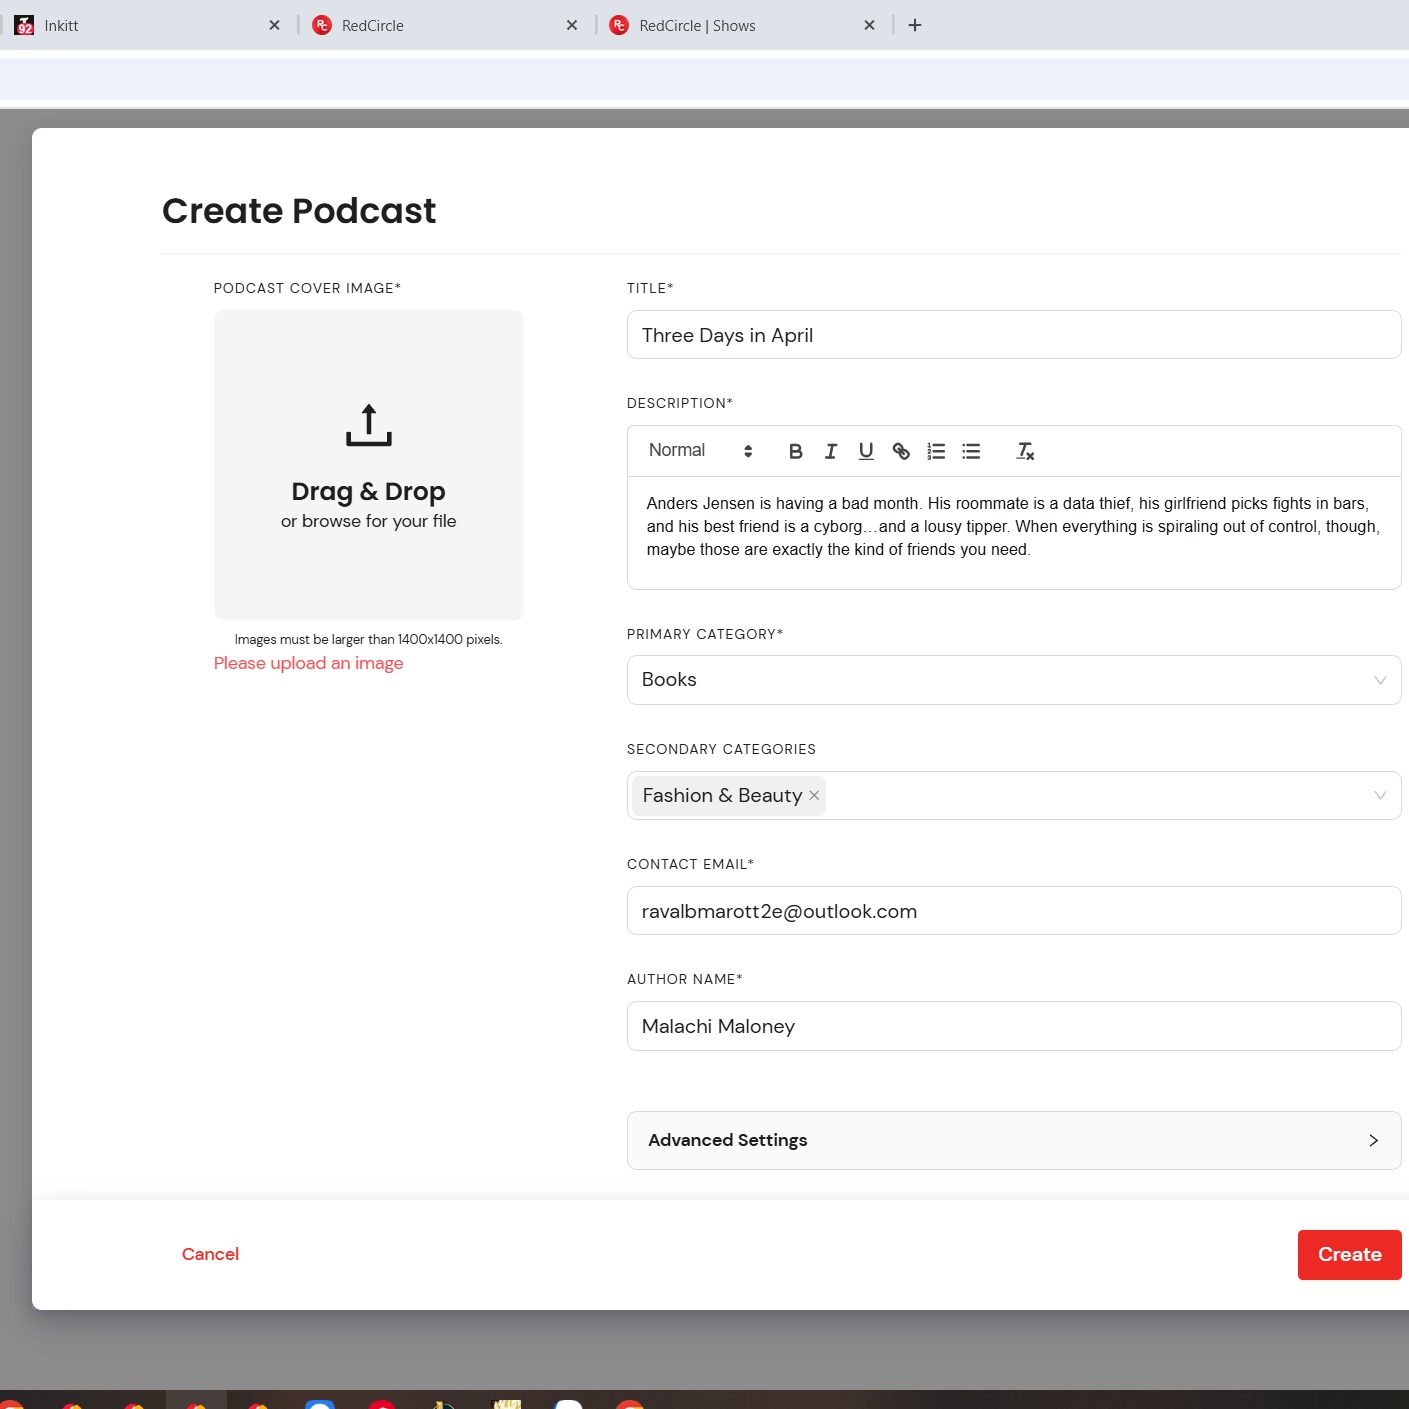Open a new browser tab
The height and width of the screenshot is (1409, 1409).
[915, 25]
